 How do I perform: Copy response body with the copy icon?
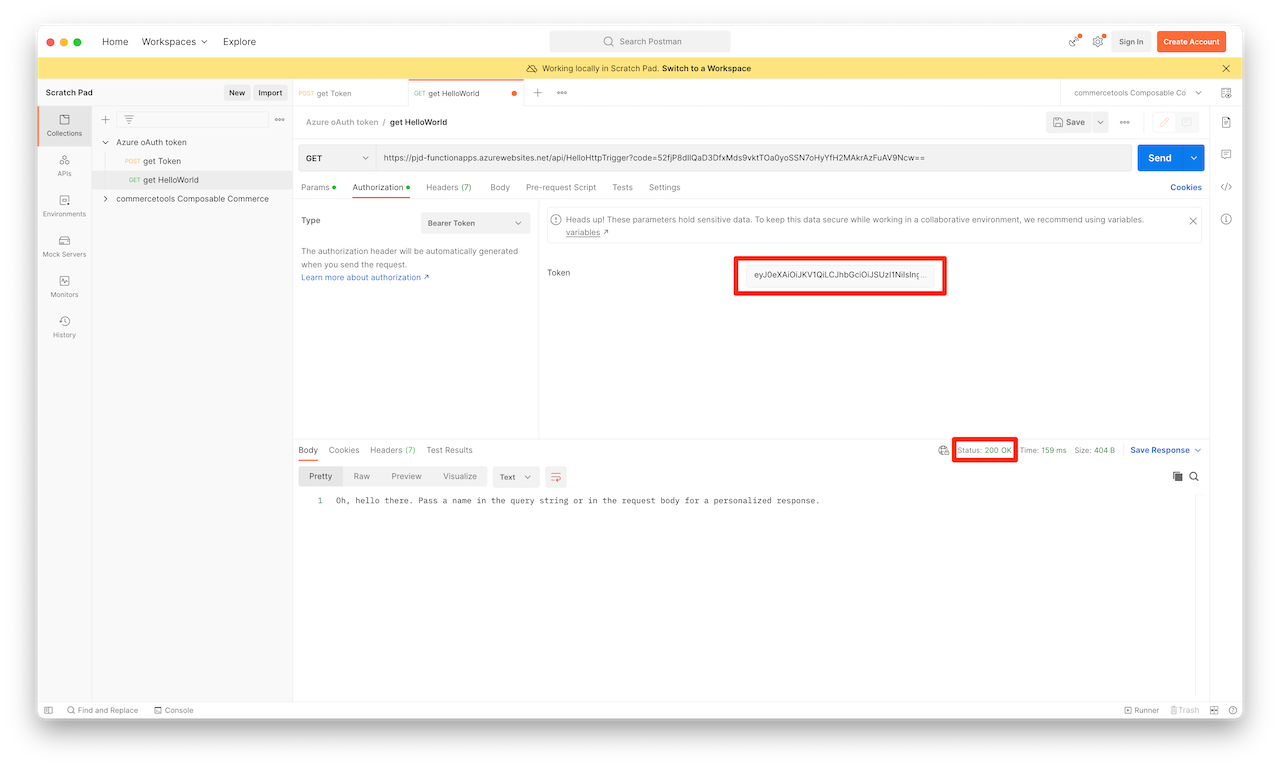click(x=1177, y=477)
